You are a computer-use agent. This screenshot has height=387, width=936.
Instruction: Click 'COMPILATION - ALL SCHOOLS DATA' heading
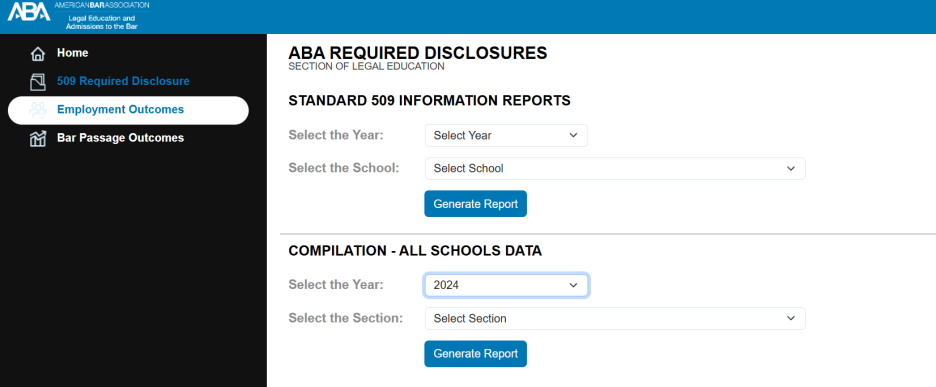(415, 251)
